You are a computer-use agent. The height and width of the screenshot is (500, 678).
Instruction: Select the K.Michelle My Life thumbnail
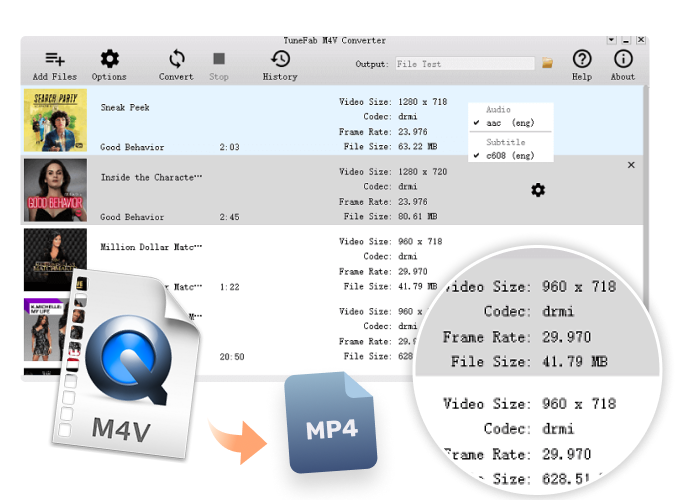[45, 330]
